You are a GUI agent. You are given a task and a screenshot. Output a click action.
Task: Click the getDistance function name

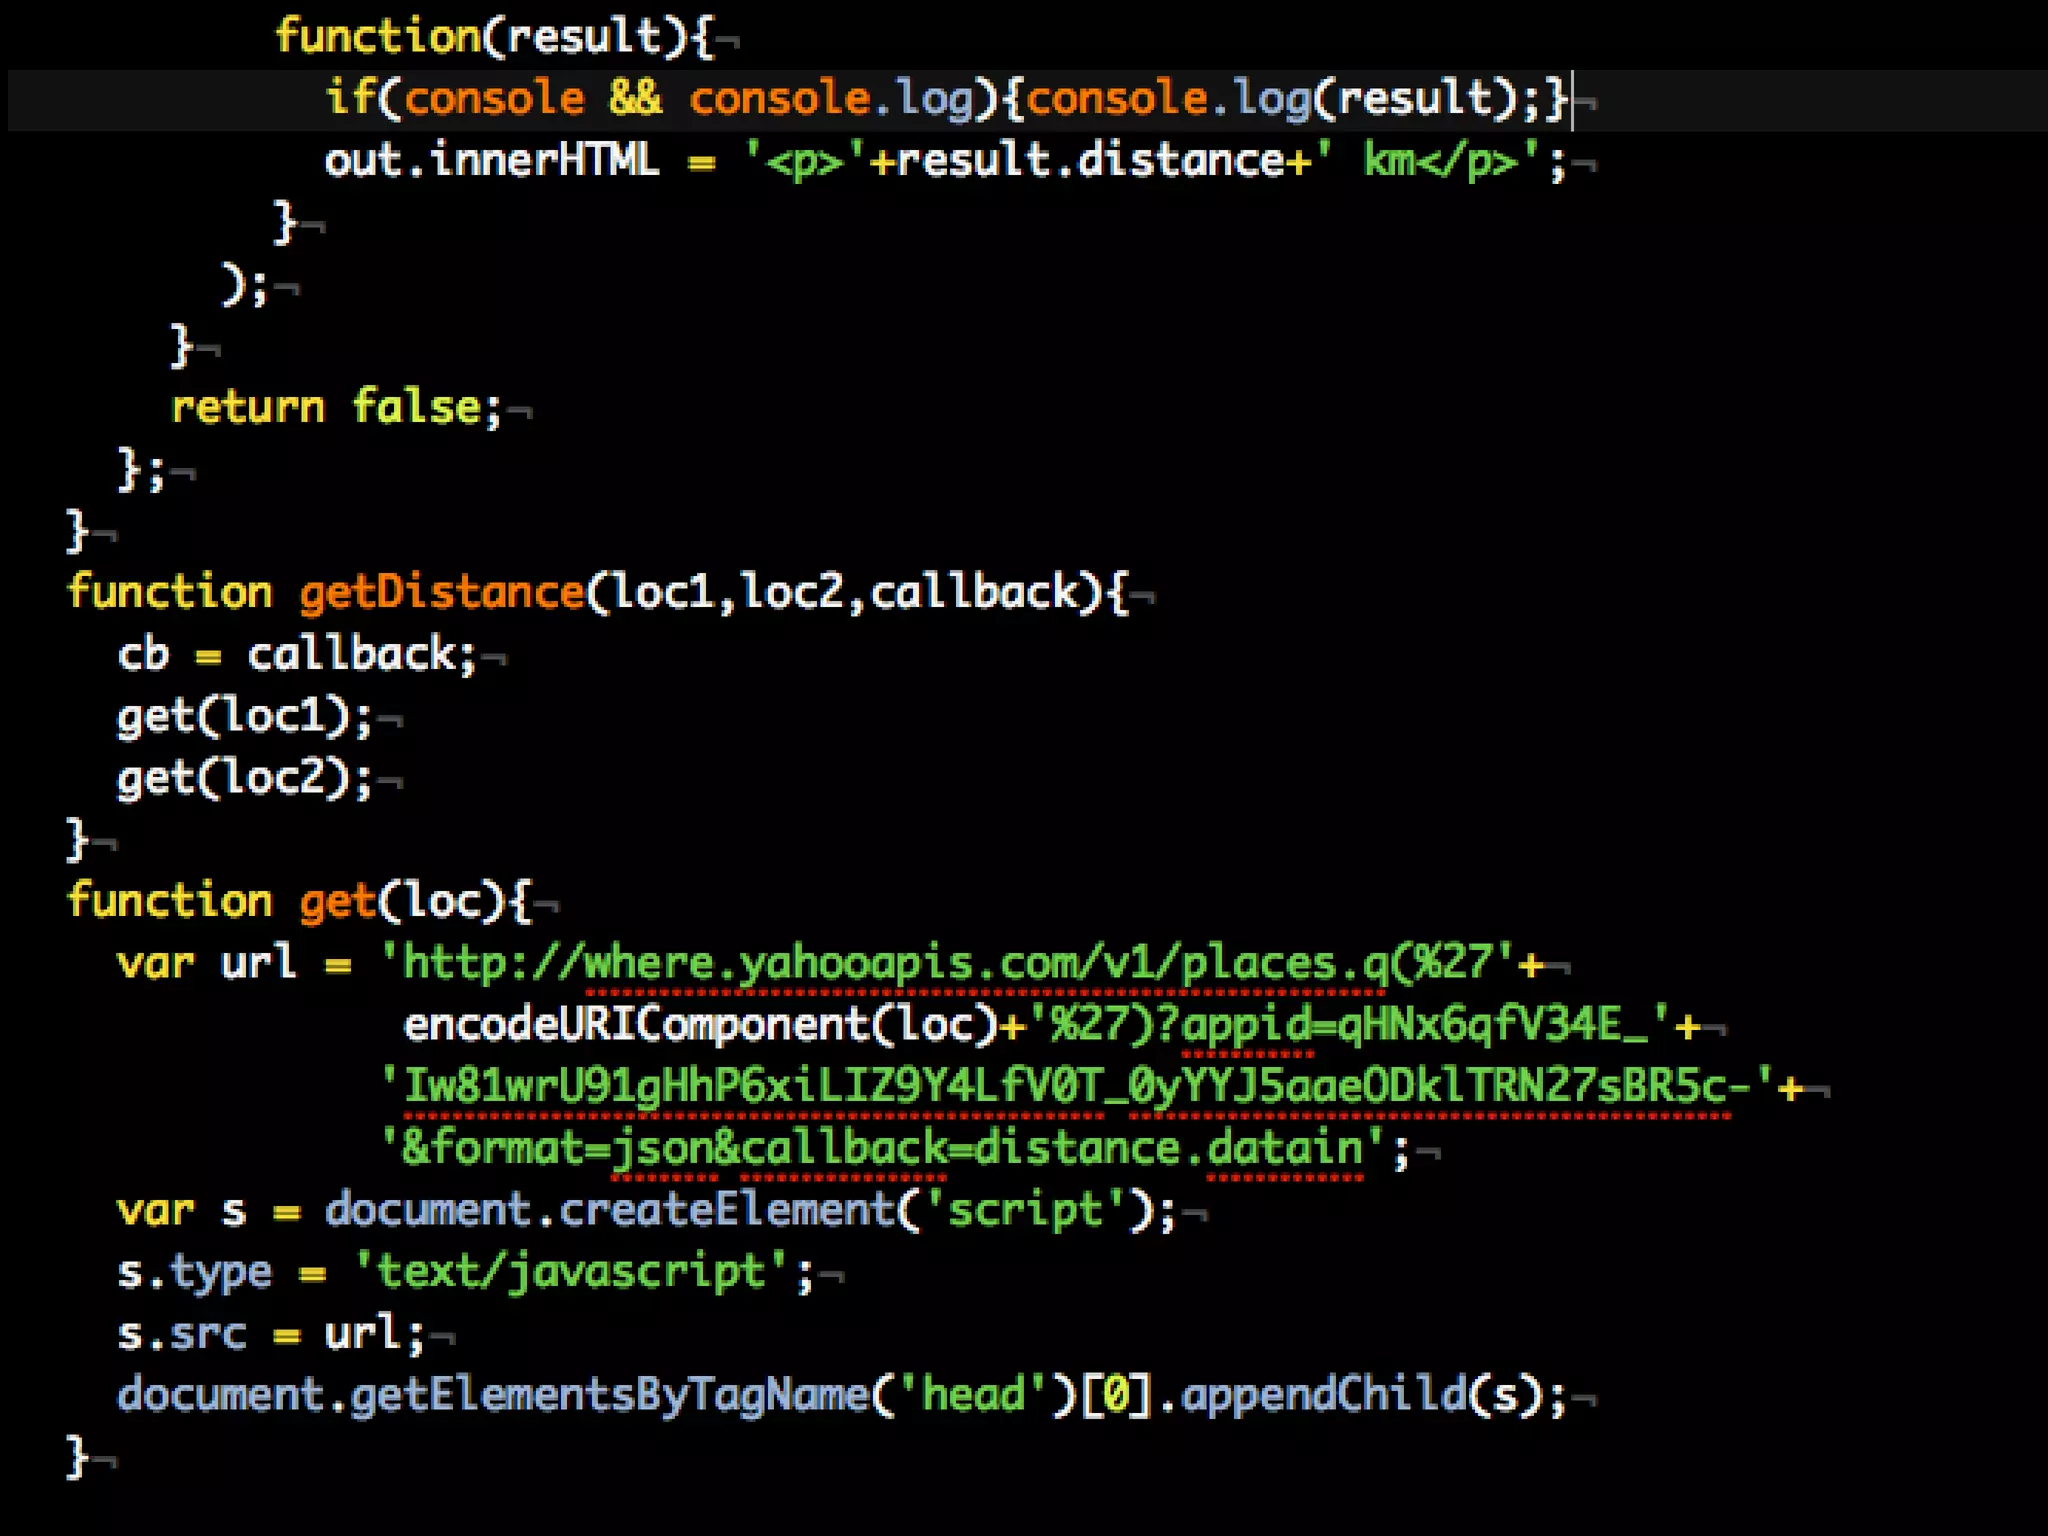click(441, 593)
